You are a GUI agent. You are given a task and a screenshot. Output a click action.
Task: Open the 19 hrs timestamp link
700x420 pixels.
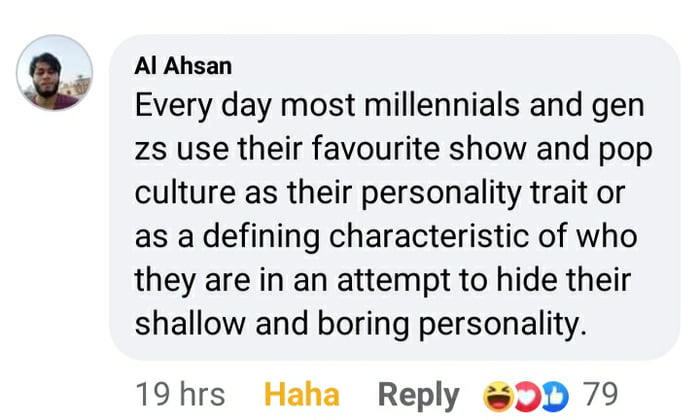point(180,395)
